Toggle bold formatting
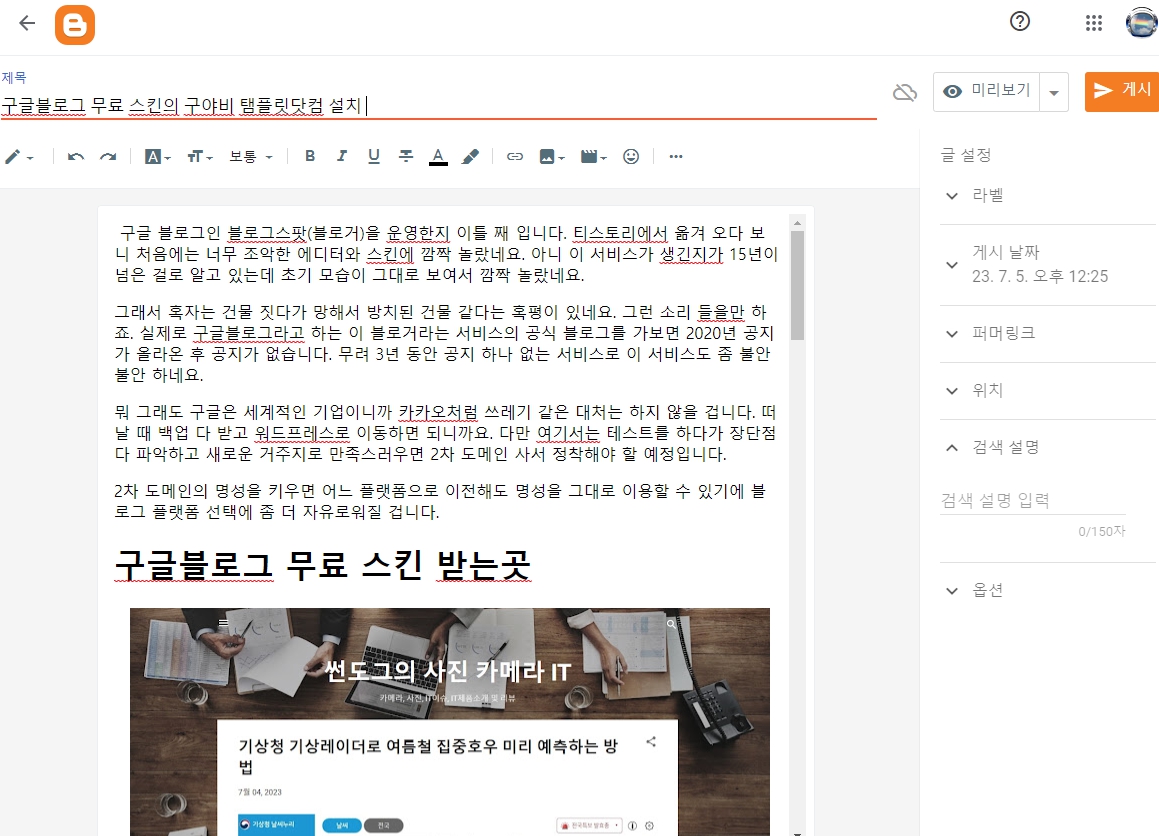 (x=310, y=156)
